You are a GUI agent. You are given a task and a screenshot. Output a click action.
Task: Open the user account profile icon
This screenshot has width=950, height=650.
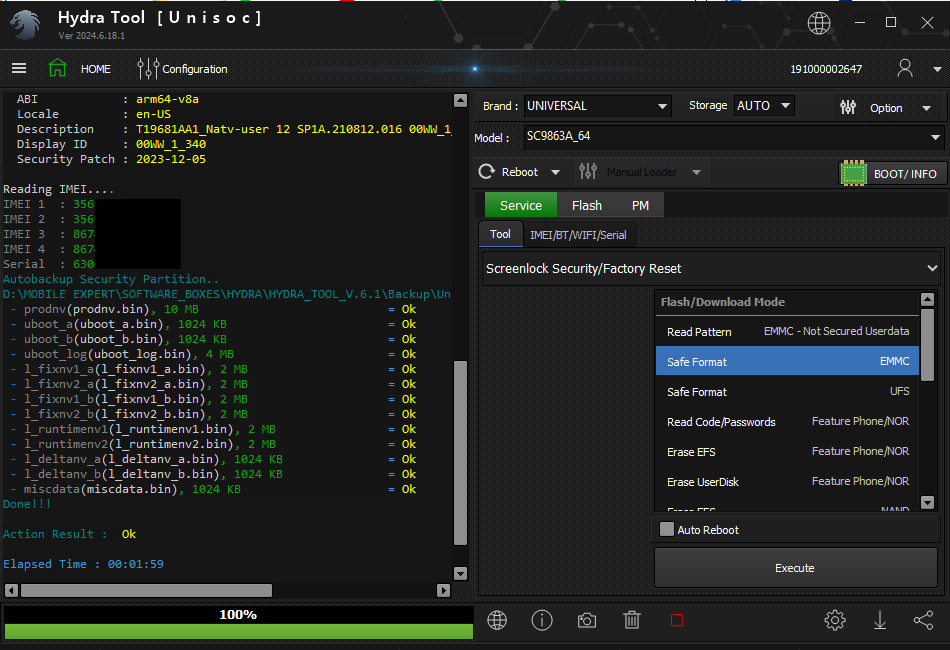coord(905,68)
